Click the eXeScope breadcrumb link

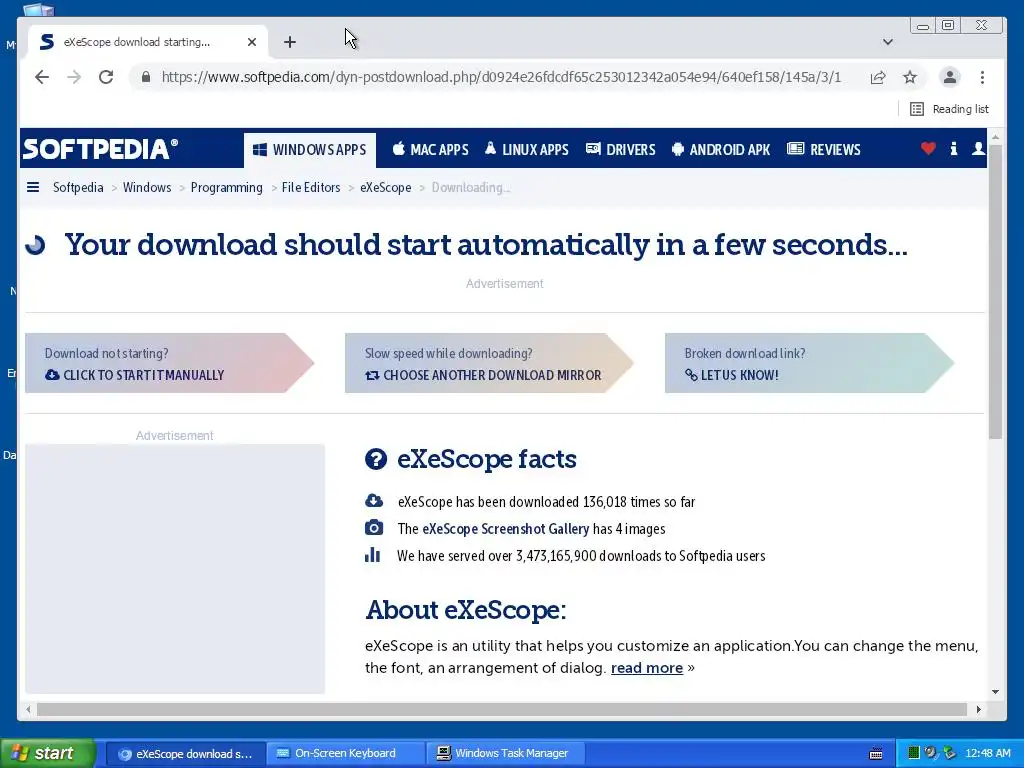point(385,187)
